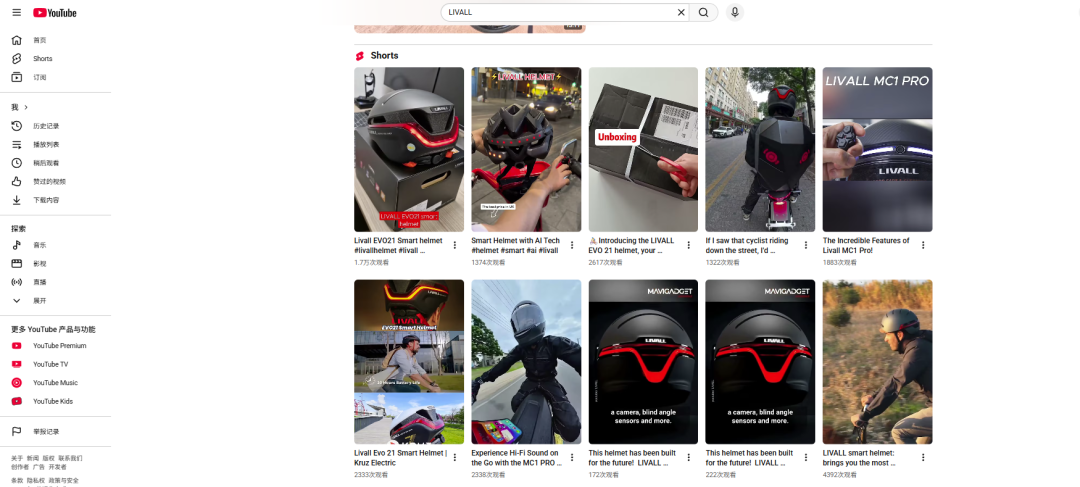The image size is (1080, 487).
Task: Open Movies clapperboard icon
Action: (x=17, y=264)
